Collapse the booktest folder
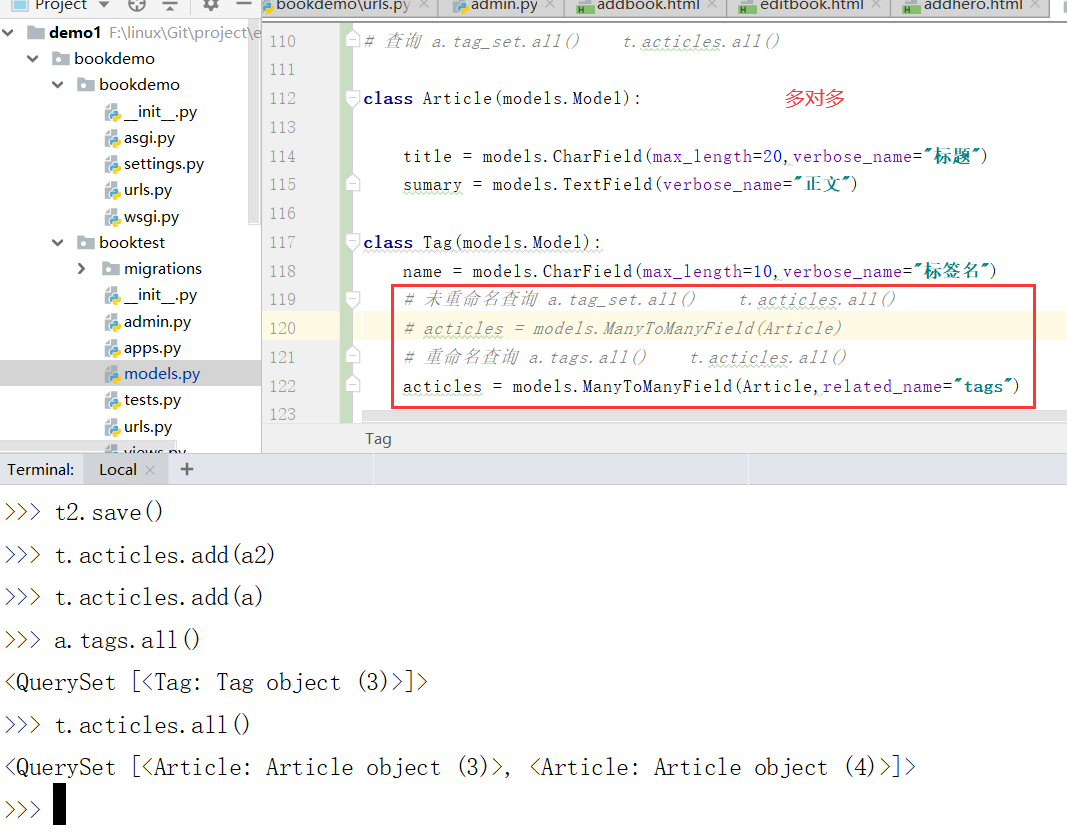 click(59, 242)
